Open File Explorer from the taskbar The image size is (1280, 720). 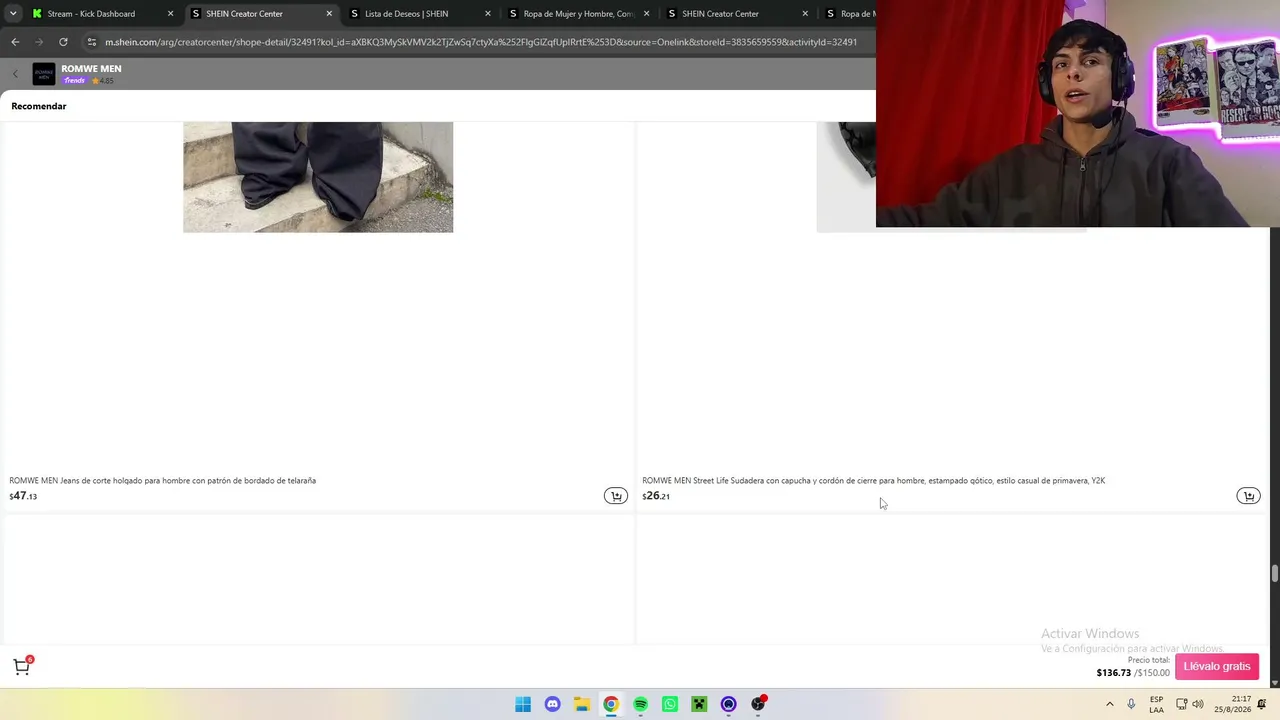(x=581, y=704)
